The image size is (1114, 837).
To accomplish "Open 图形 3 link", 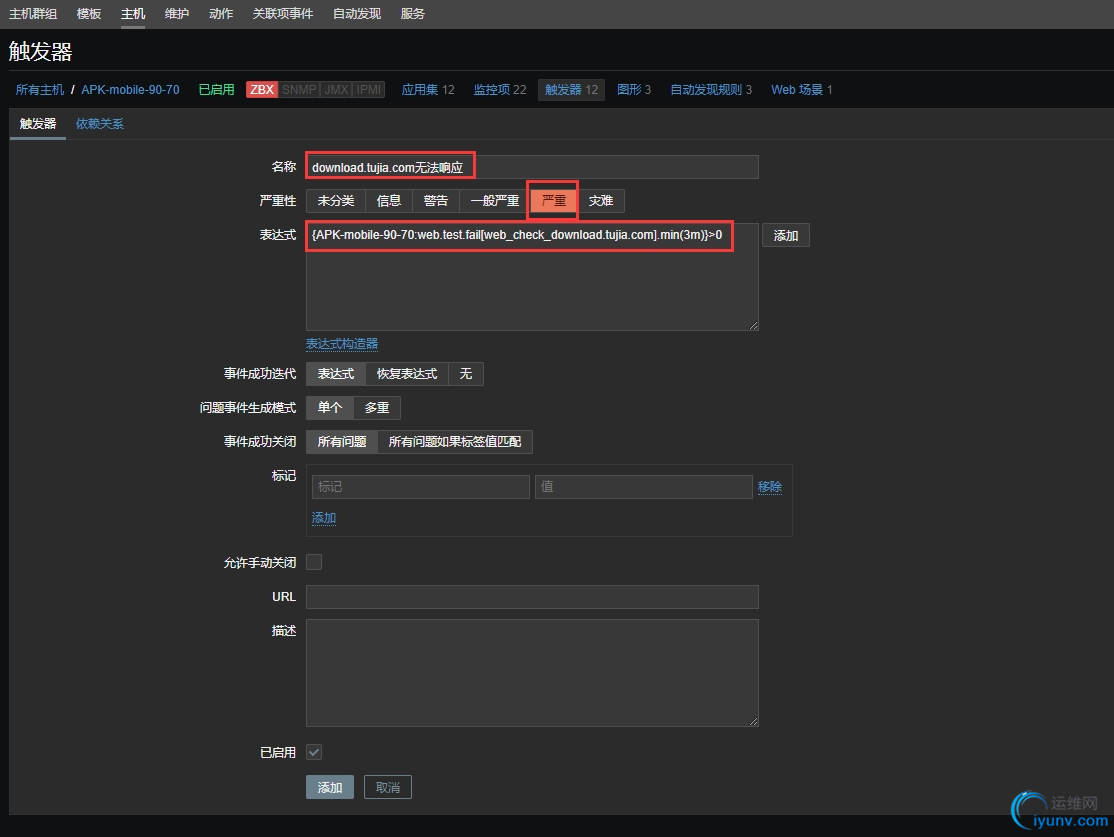I will click(x=634, y=90).
